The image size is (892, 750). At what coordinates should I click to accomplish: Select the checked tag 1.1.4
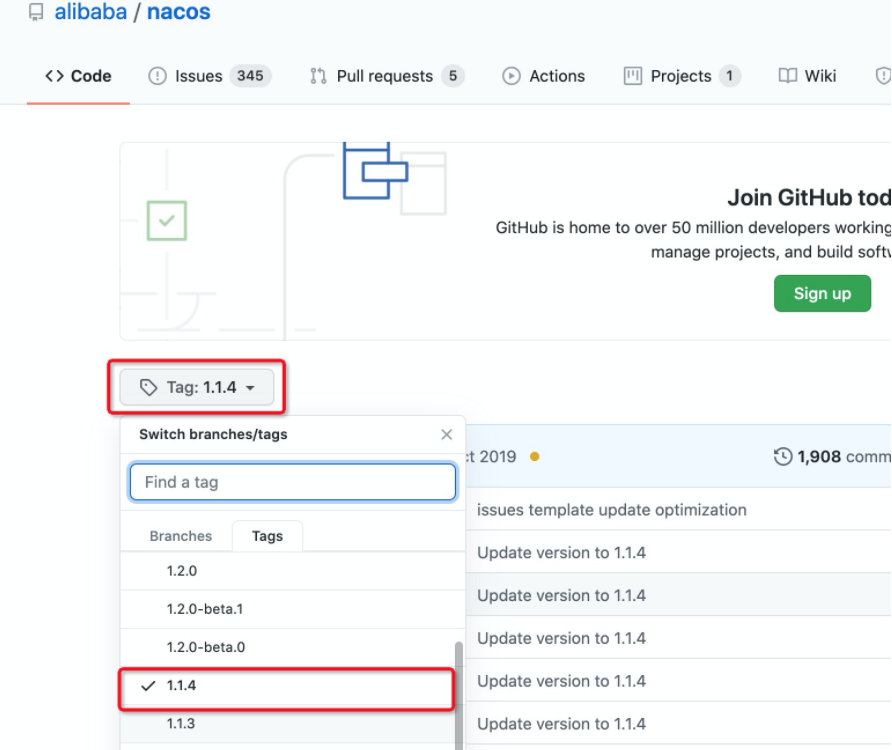pos(287,686)
